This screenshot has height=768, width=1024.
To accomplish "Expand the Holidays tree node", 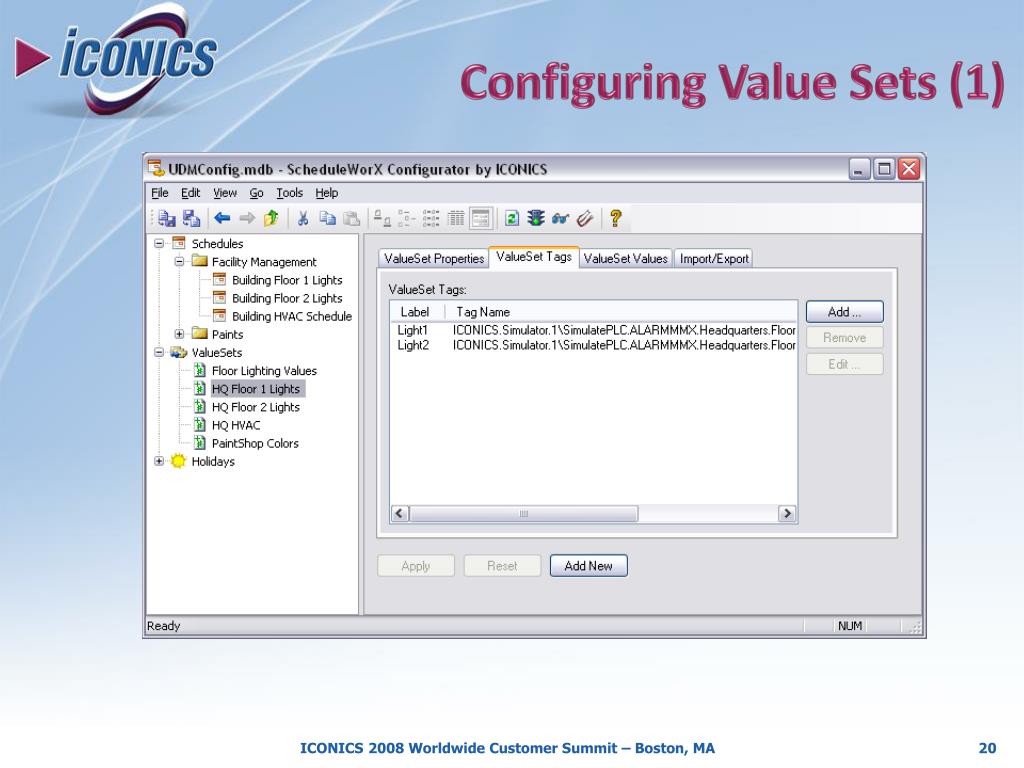I will (159, 462).
